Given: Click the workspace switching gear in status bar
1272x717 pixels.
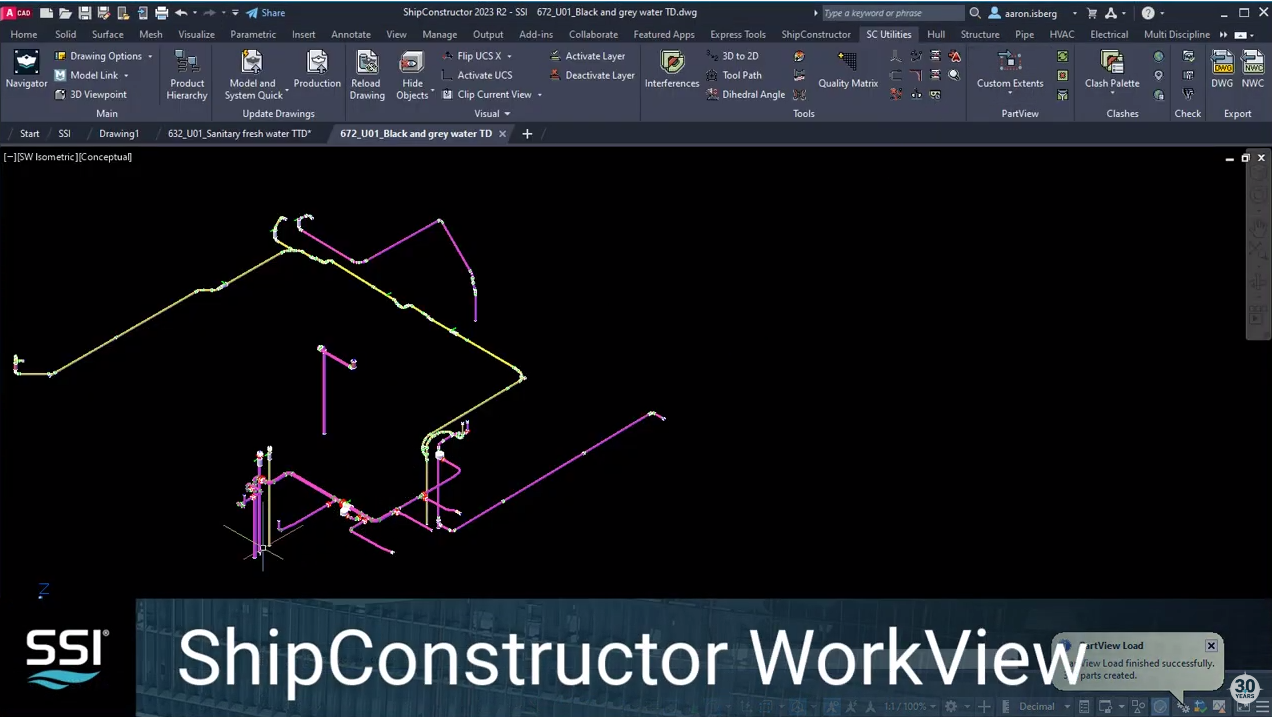Looking at the screenshot, I should [x=951, y=706].
